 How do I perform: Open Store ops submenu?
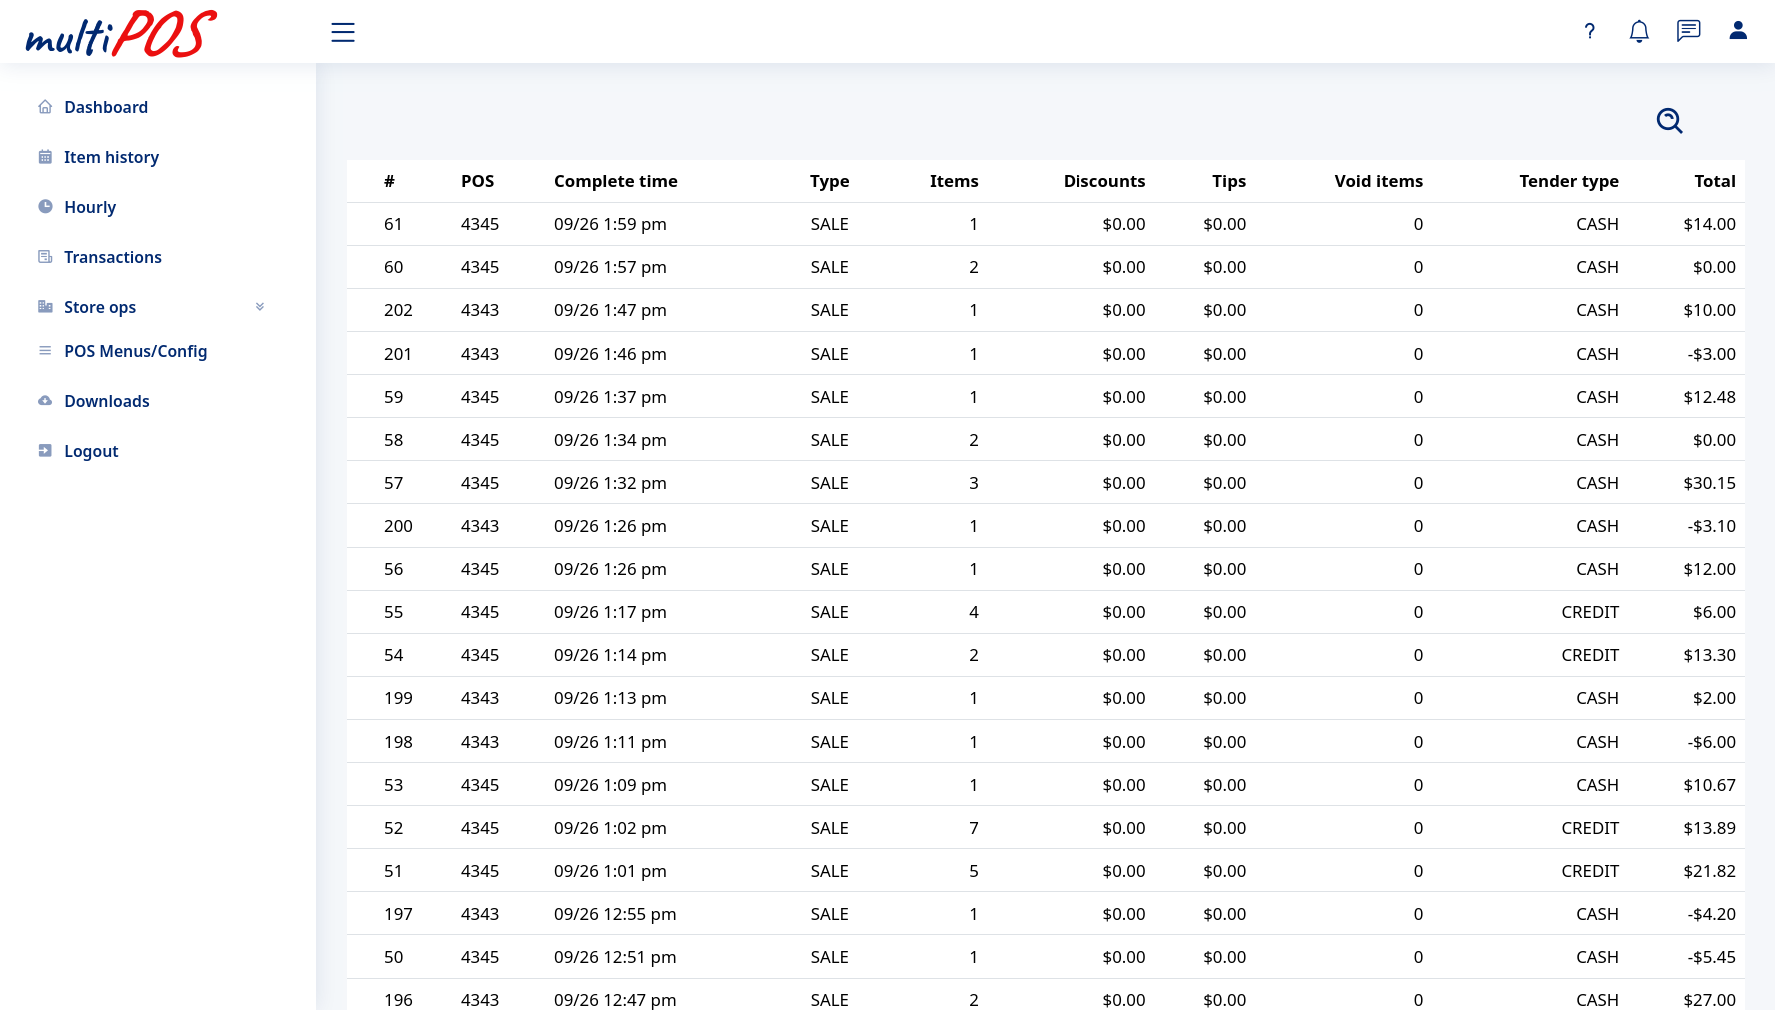(x=100, y=307)
